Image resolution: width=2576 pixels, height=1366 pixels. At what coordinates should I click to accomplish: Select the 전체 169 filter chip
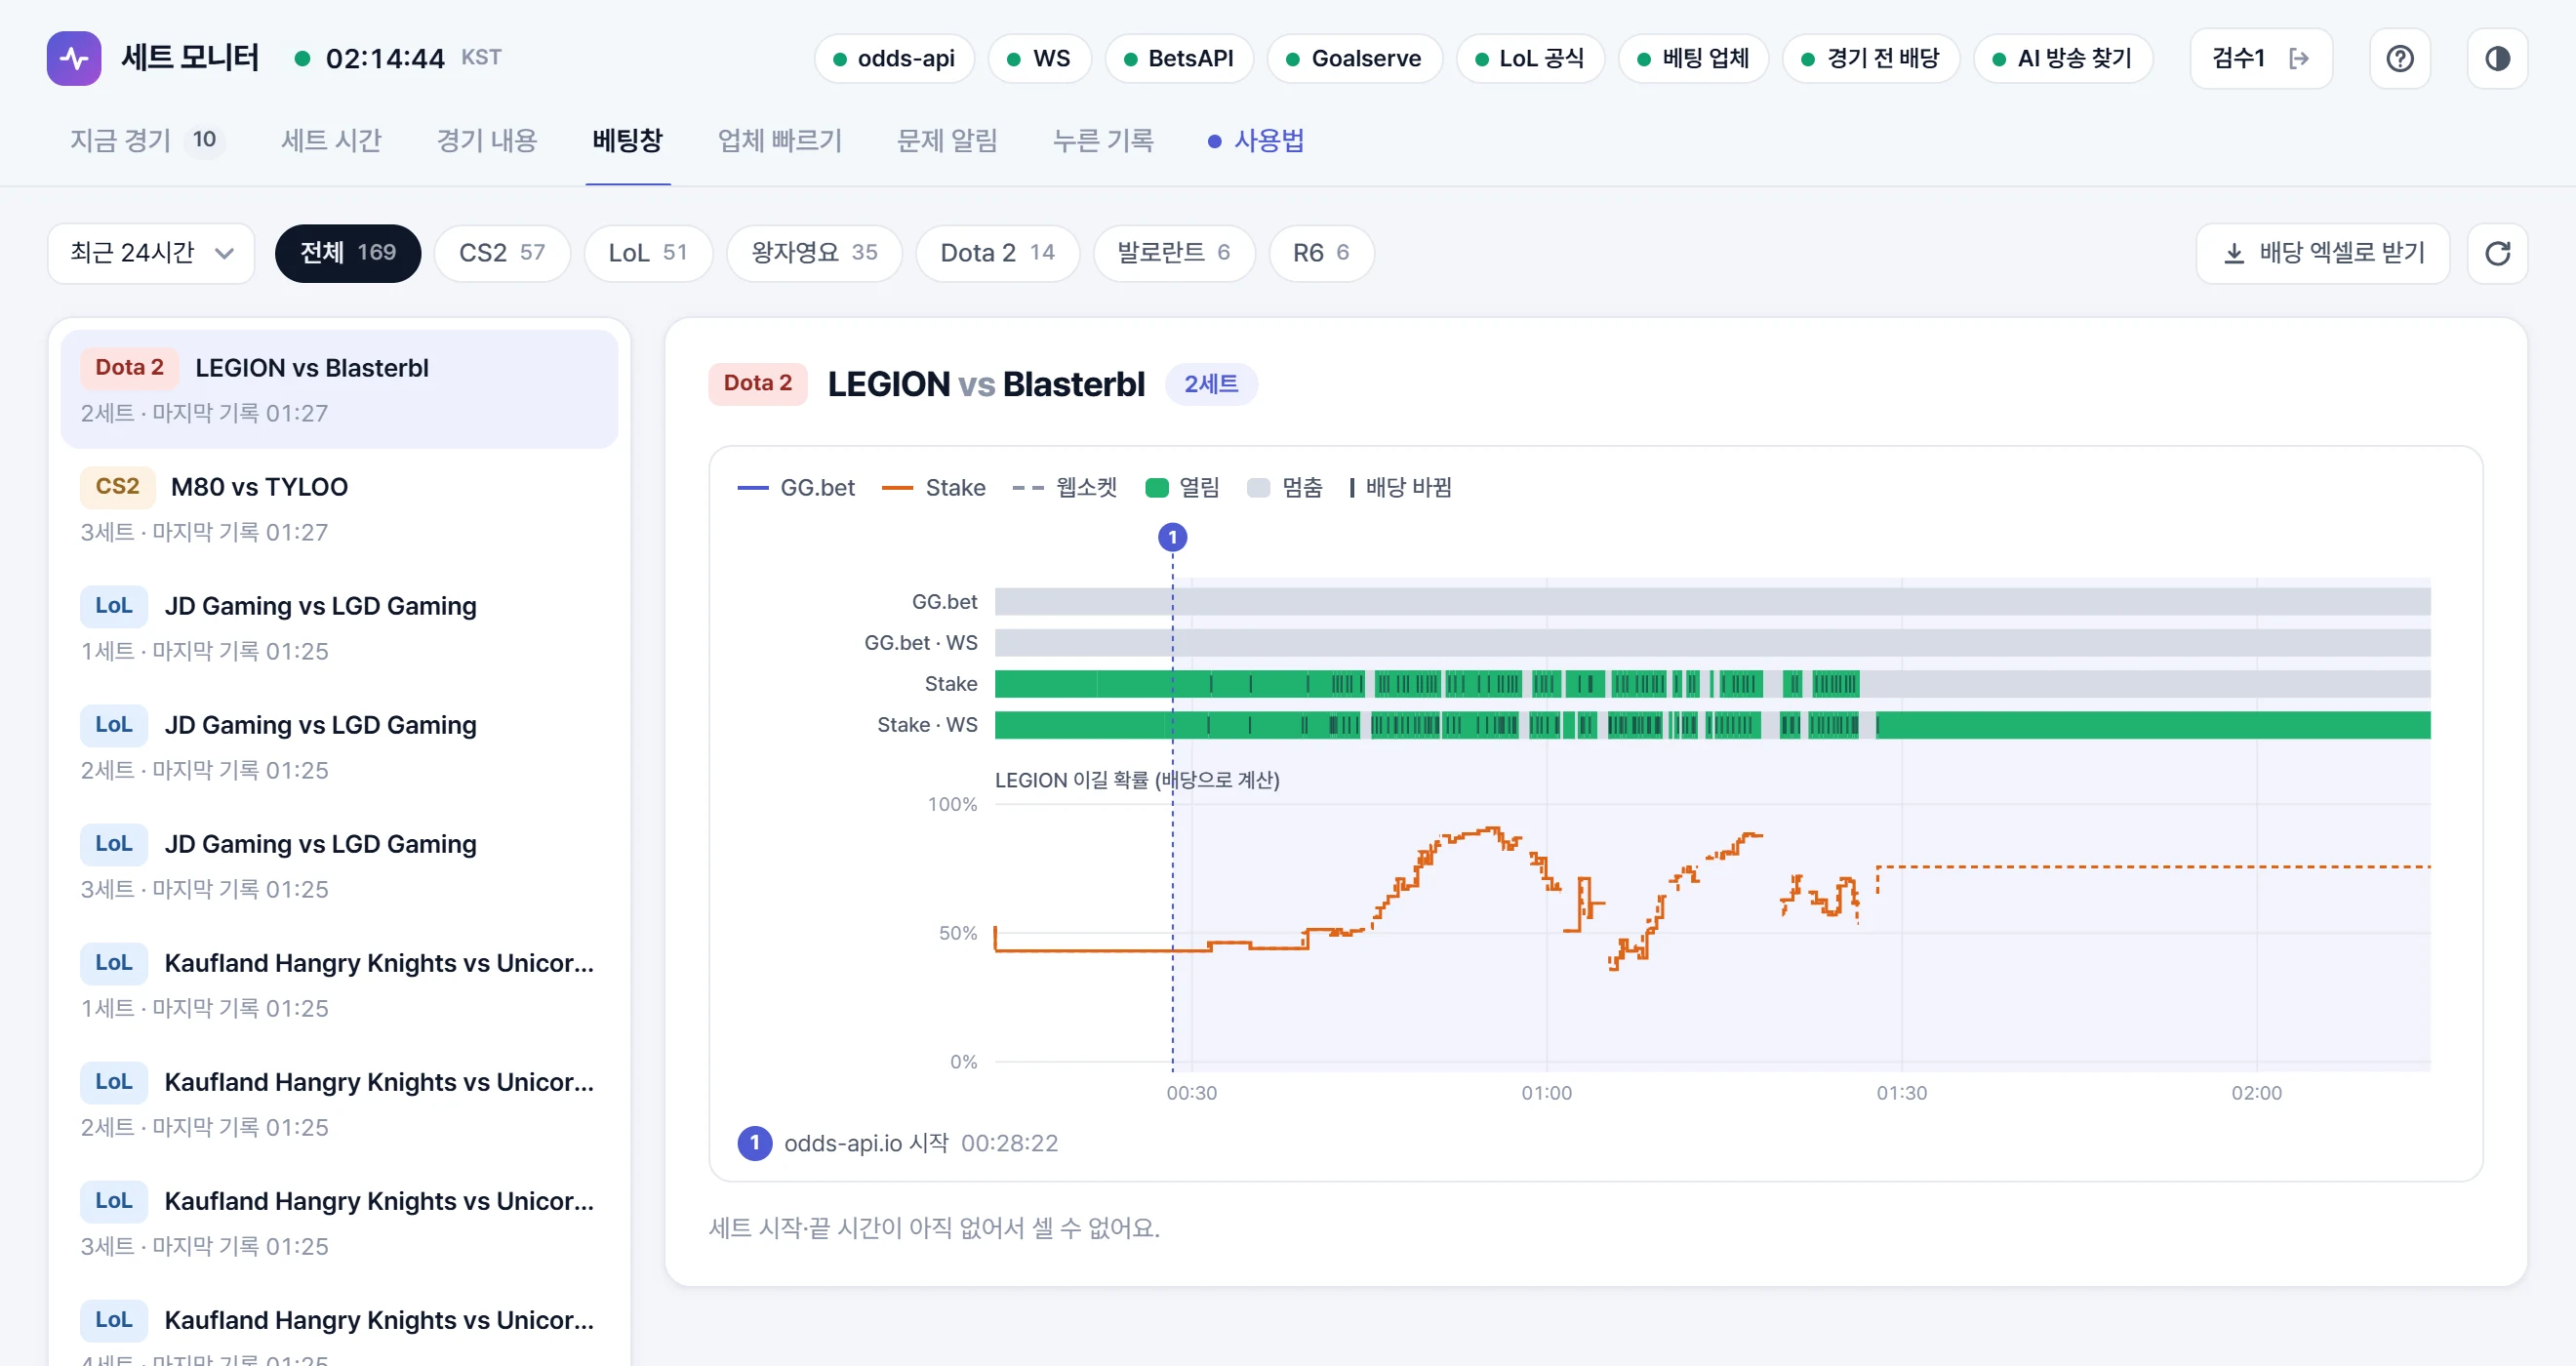click(348, 253)
